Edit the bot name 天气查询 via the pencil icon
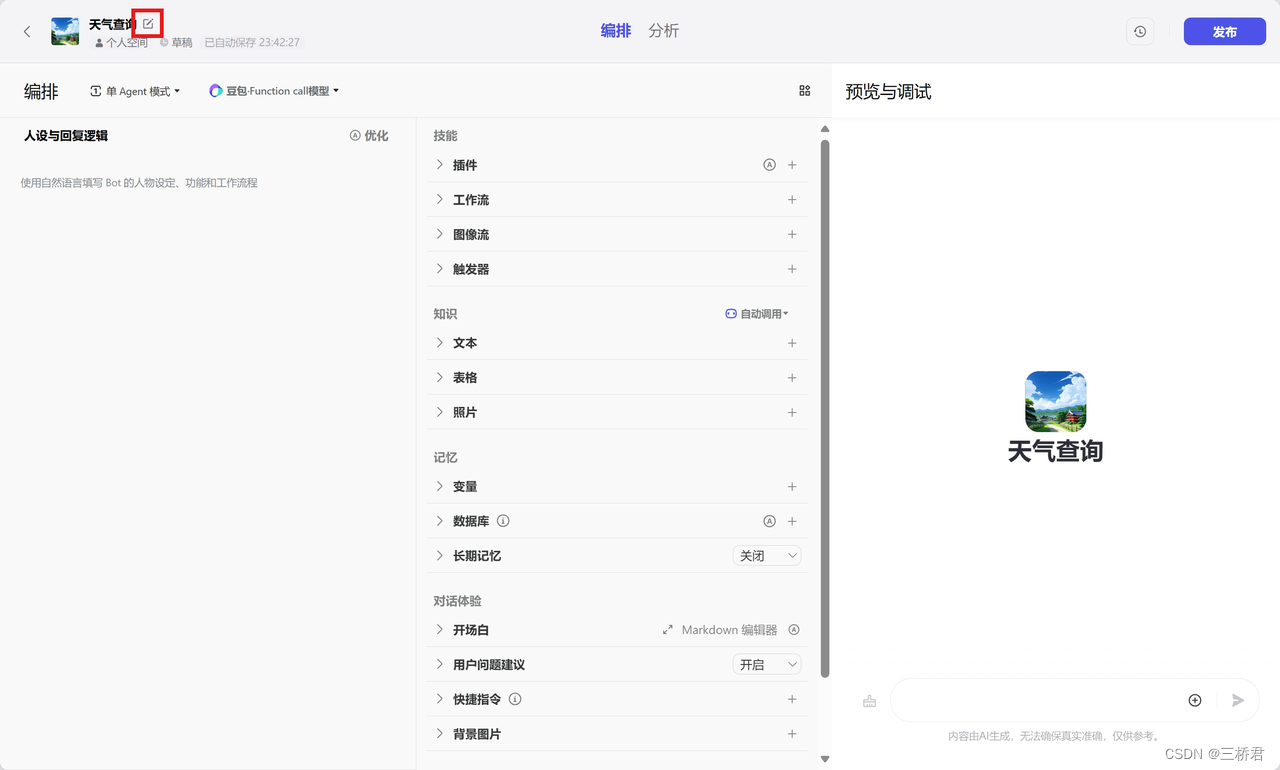The height and width of the screenshot is (770, 1280). tap(148, 23)
